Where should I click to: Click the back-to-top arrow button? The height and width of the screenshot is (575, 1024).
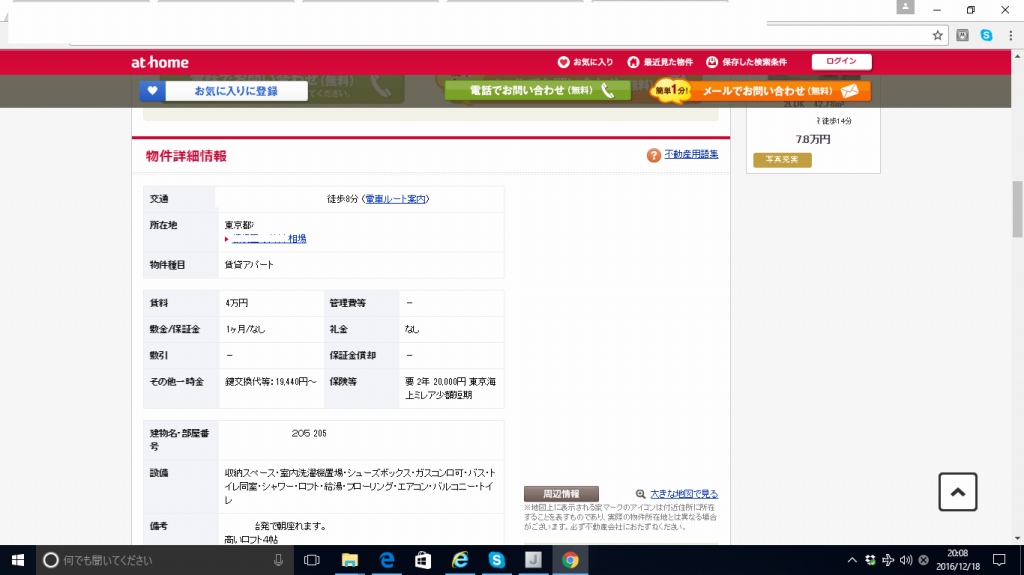(958, 491)
